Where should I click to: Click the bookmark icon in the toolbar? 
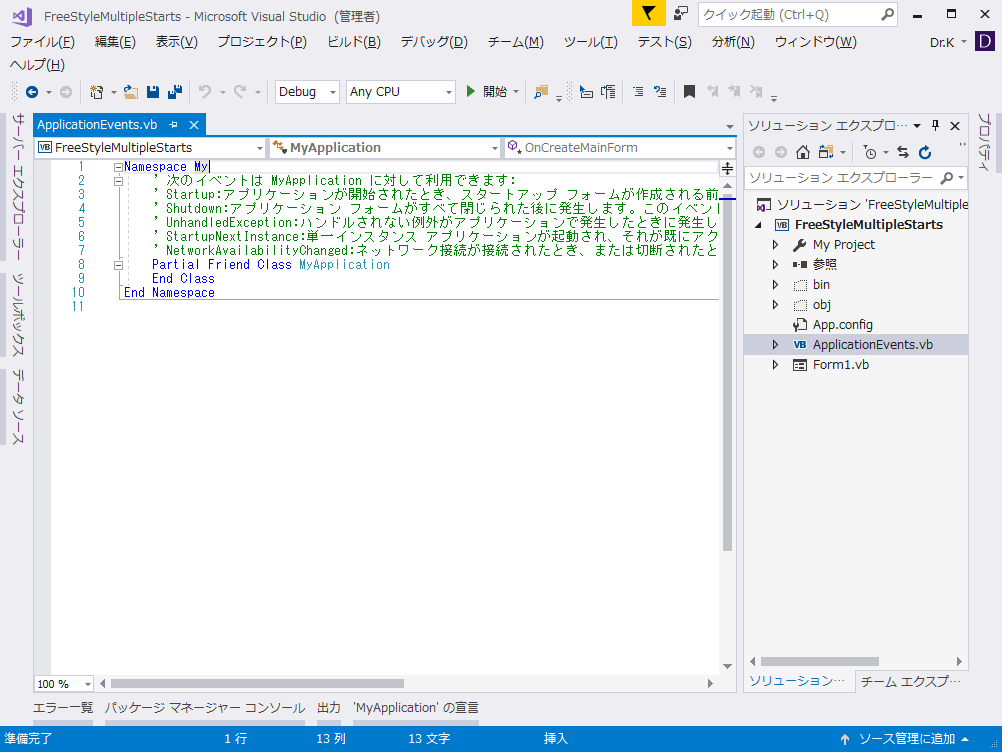[688, 91]
